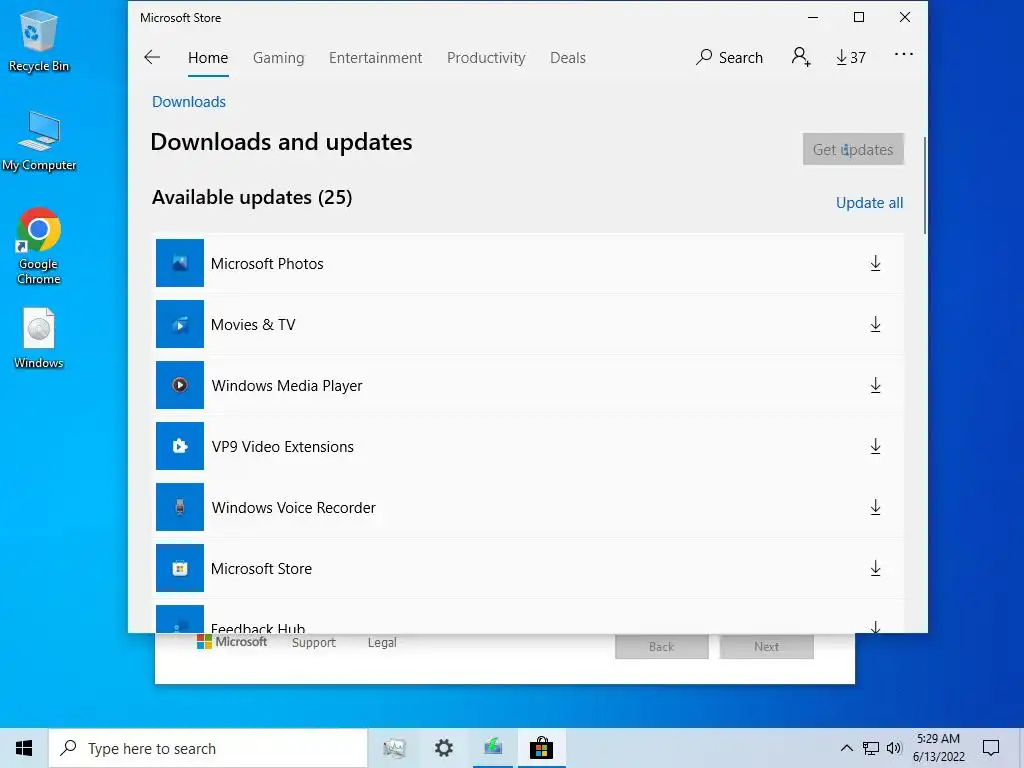Viewport: 1024px width, 768px height.
Task: Download the VP9 Video Extensions update
Action: click(875, 447)
